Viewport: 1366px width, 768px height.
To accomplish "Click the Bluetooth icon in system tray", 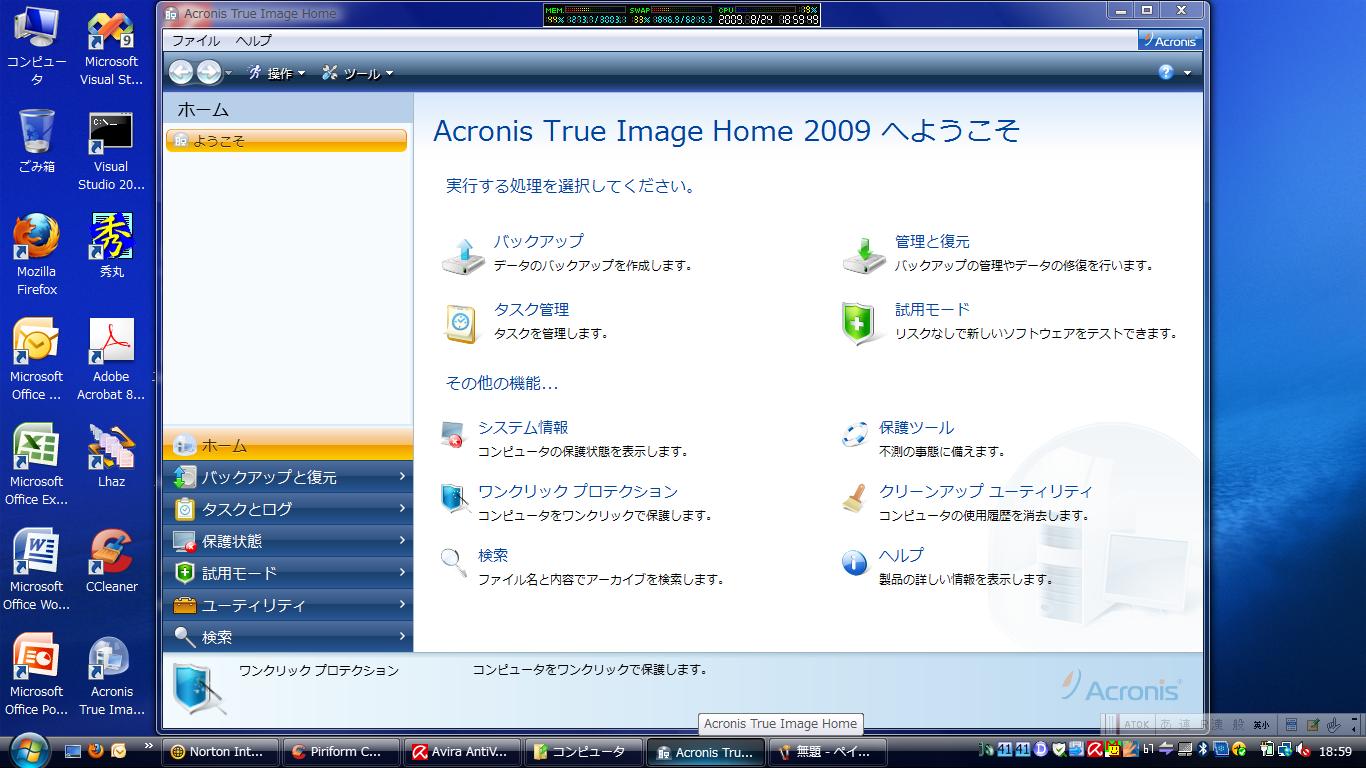I will pyautogui.click(x=1204, y=750).
